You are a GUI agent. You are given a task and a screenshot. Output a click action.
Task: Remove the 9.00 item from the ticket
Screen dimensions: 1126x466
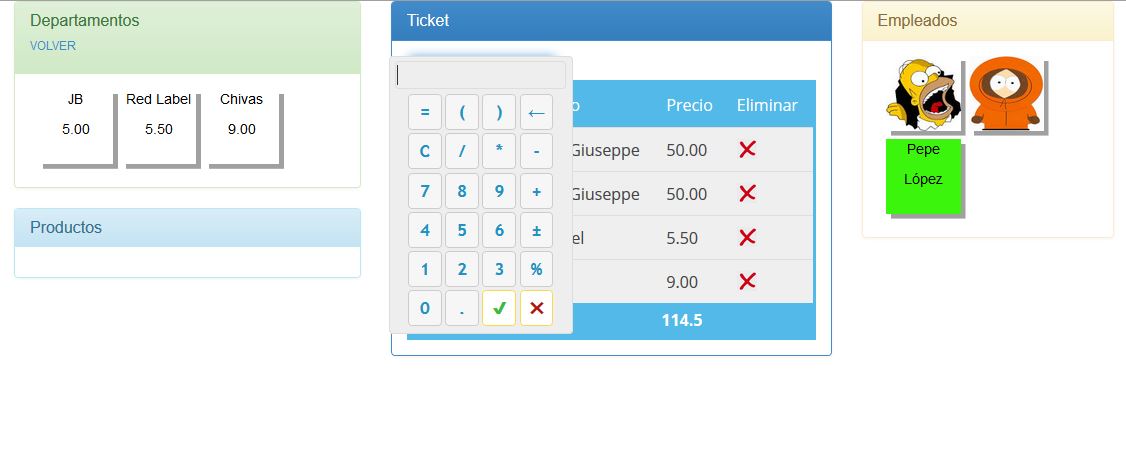pyautogui.click(x=748, y=281)
